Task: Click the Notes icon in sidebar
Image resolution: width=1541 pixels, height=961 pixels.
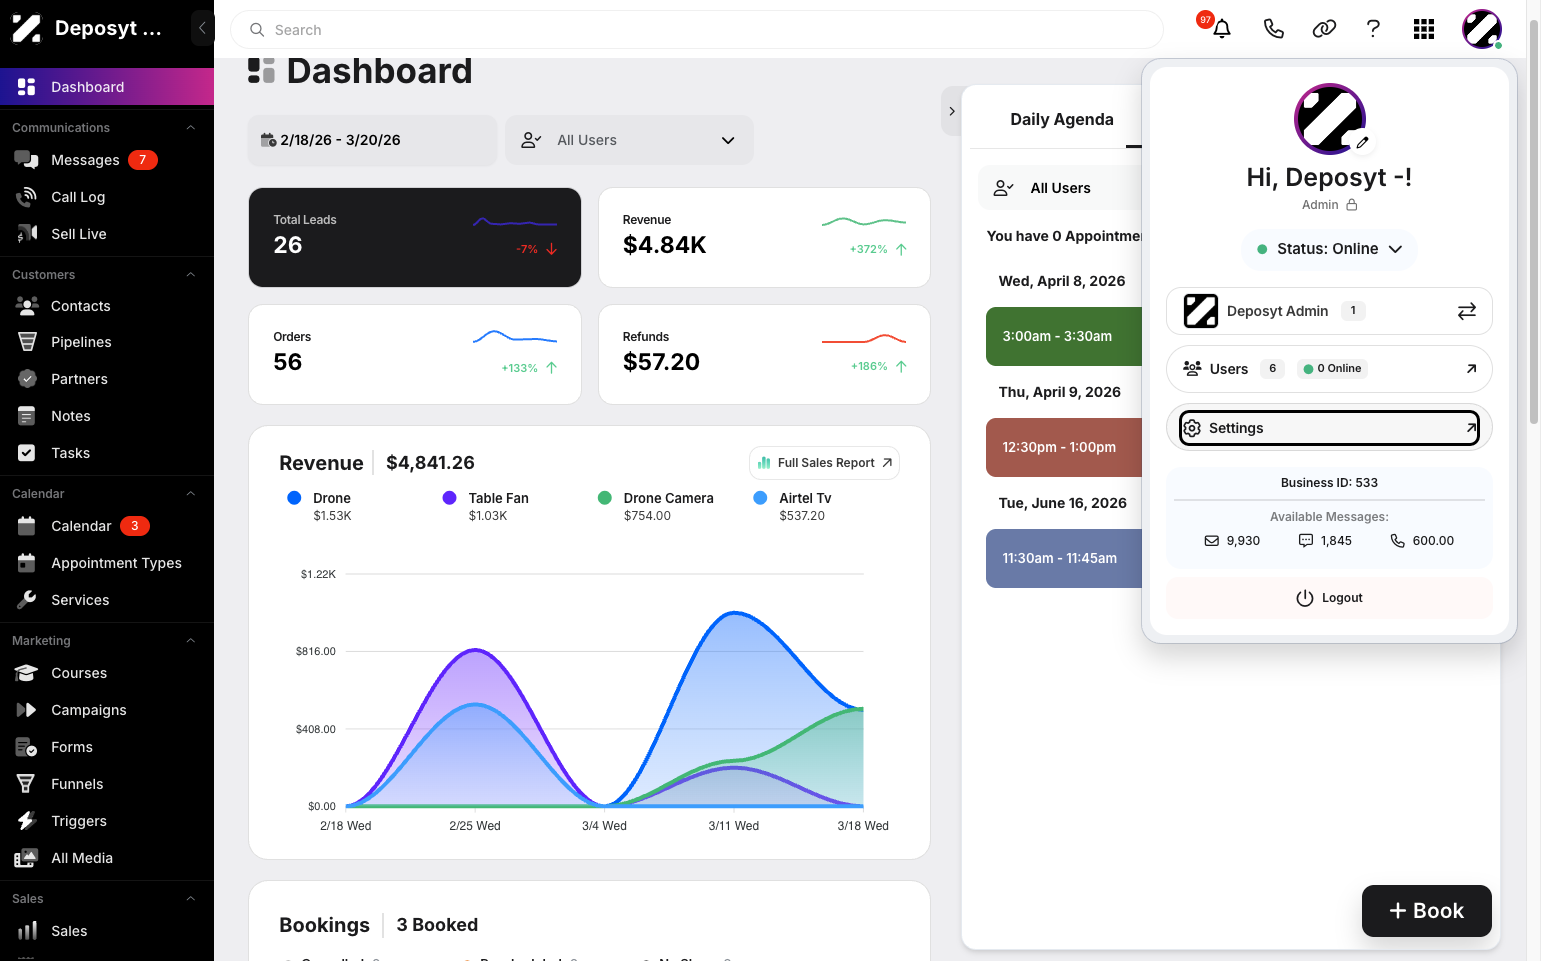Action: (27, 416)
